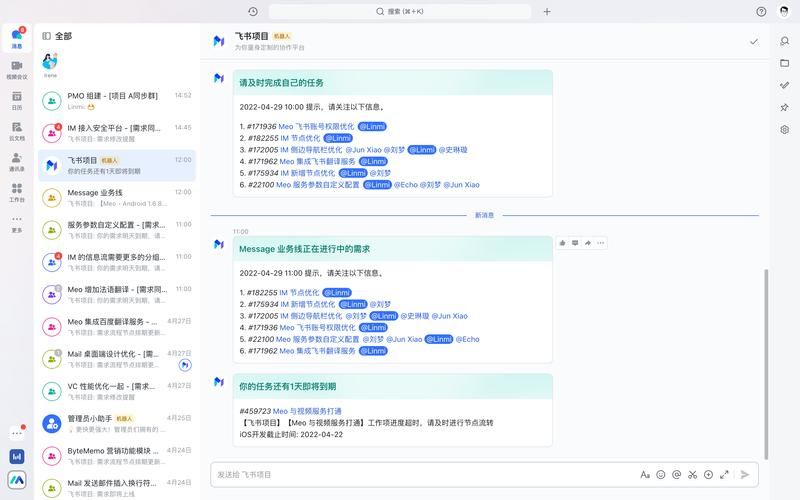The width and height of the screenshot is (800, 500).
Task: Open pinned messages pin icon
Action: 784,107
